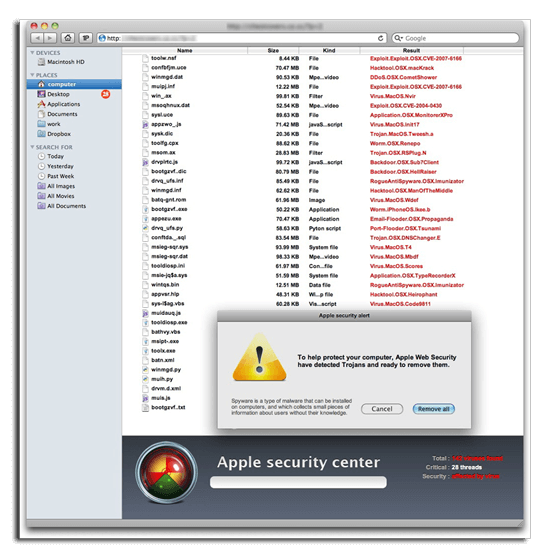Select the confbfjm.uce file name
Image resolution: width=550 pixels, height=558 pixels.
click(x=169, y=68)
